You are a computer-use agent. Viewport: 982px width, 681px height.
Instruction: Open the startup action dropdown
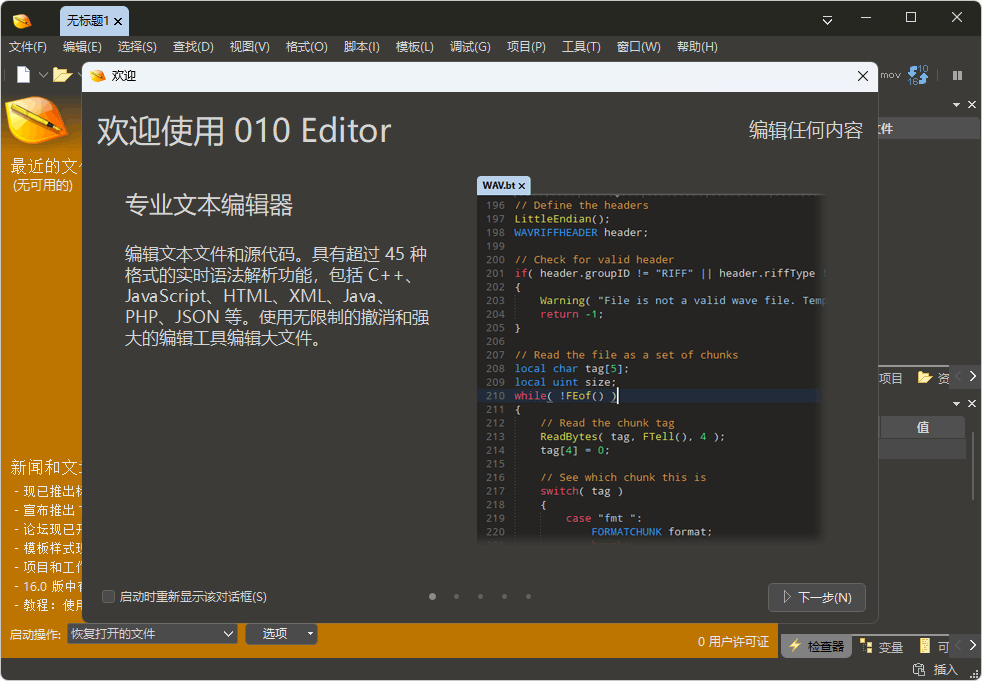[x=152, y=634]
